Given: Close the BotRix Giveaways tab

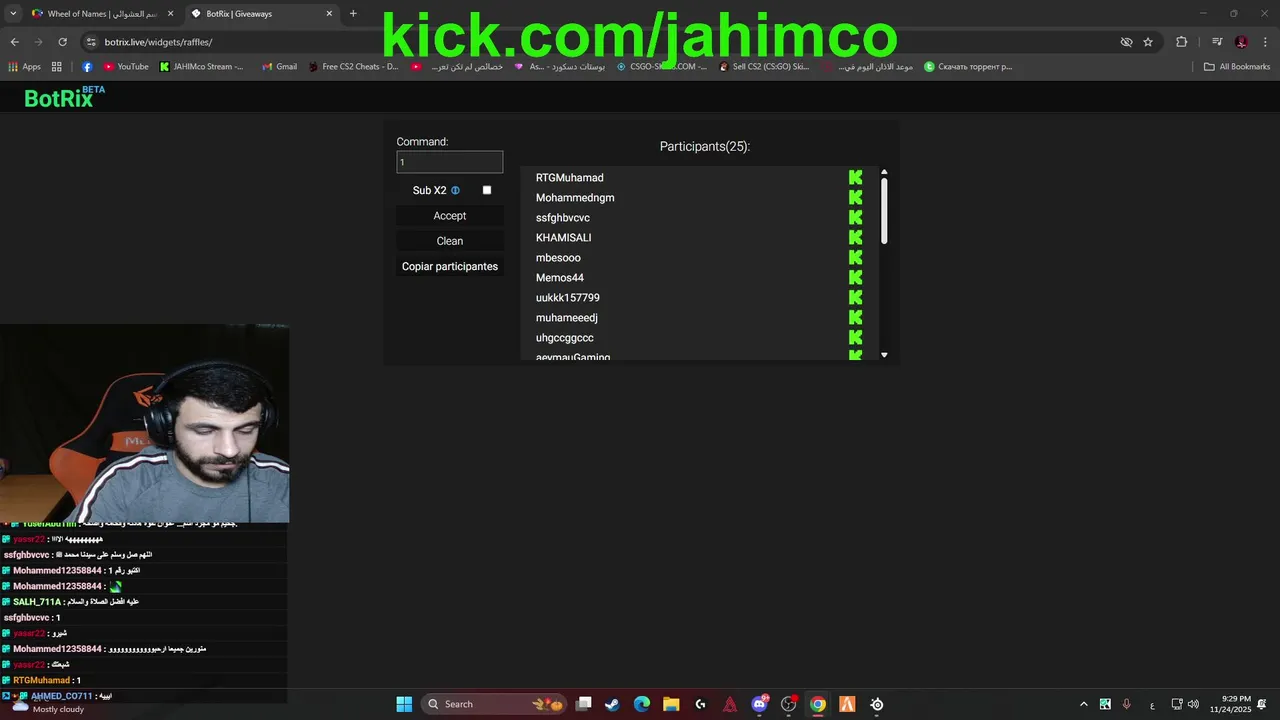Looking at the screenshot, I should [x=329, y=14].
